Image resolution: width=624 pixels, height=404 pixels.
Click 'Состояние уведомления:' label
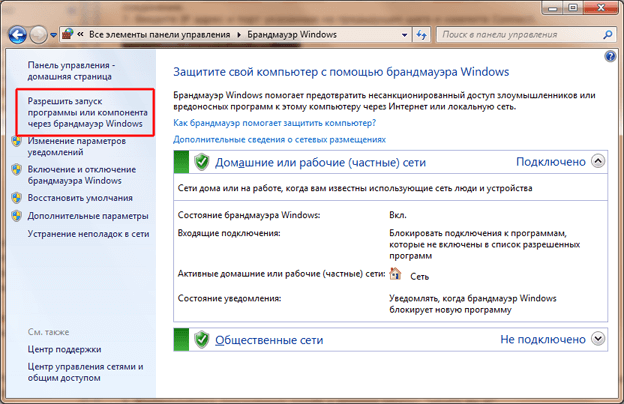[229, 299]
